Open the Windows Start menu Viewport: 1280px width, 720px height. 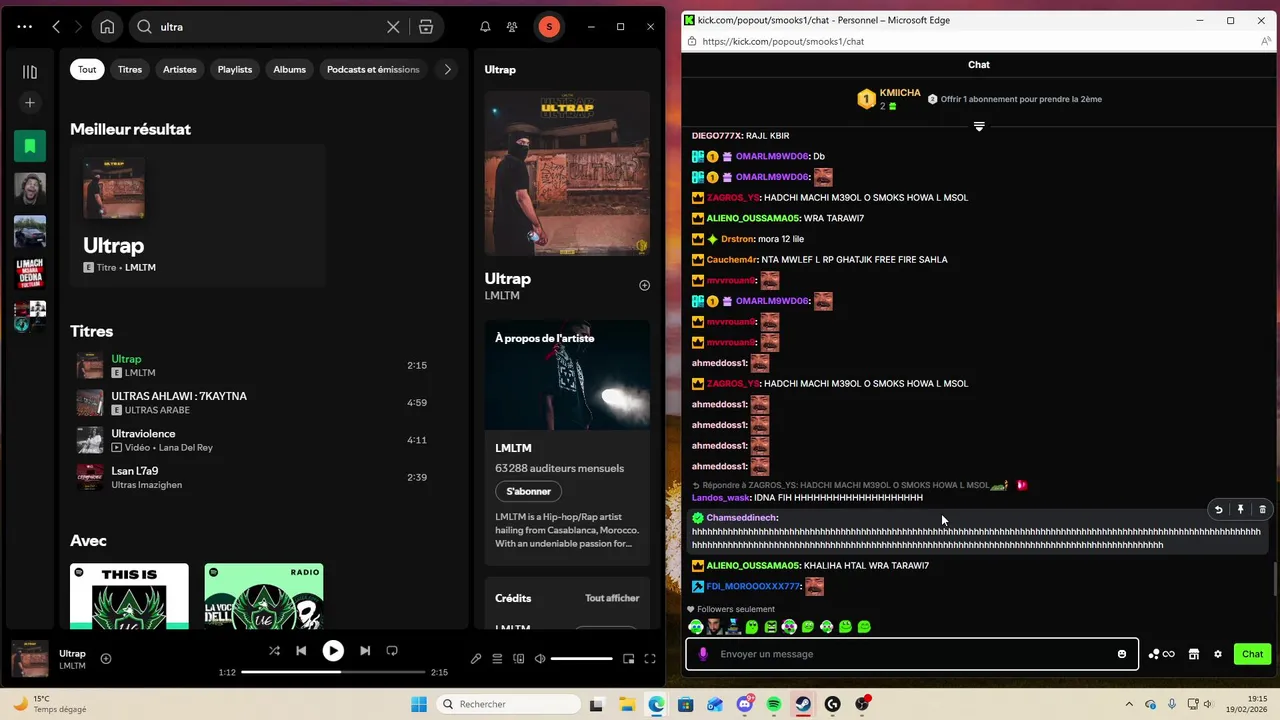click(419, 704)
